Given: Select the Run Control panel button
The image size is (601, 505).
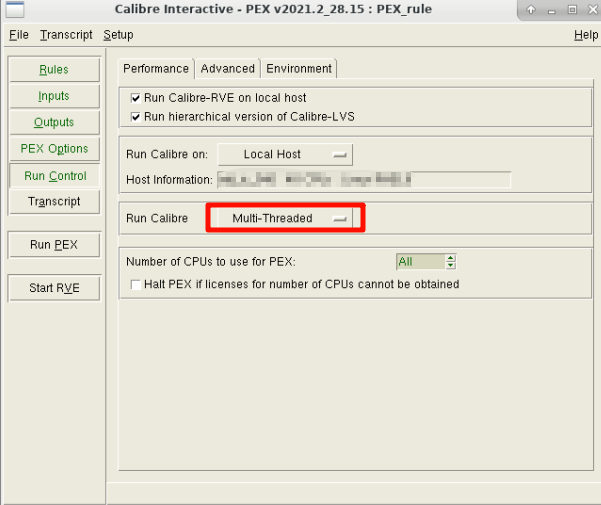Looking at the screenshot, I should (x=55, y=175).
